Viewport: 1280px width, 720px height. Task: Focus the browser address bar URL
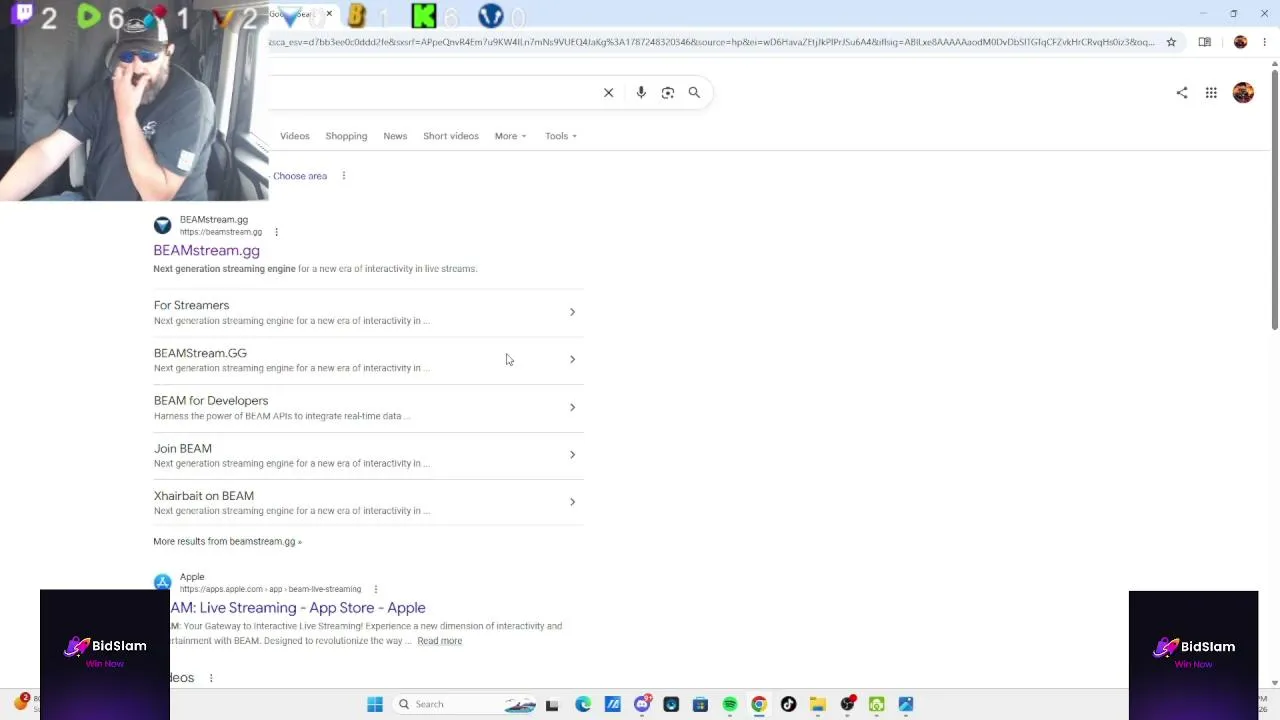tap(711, 42)
